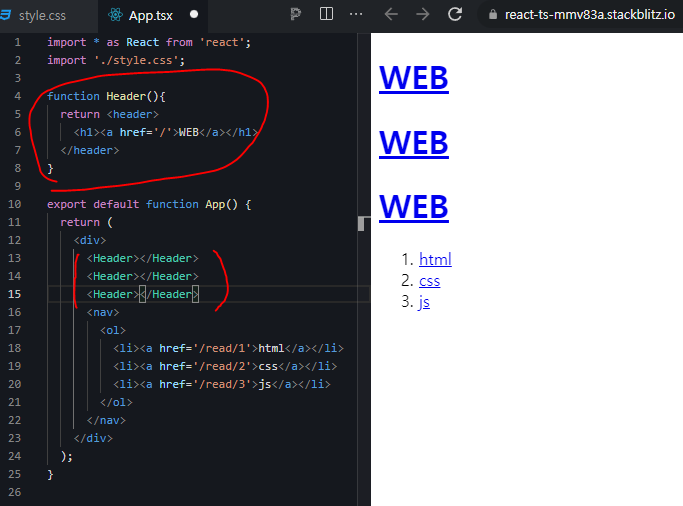Screen dimensions: 683x506
Task: Switch to the style.css tab
Action: click(42, 16)
